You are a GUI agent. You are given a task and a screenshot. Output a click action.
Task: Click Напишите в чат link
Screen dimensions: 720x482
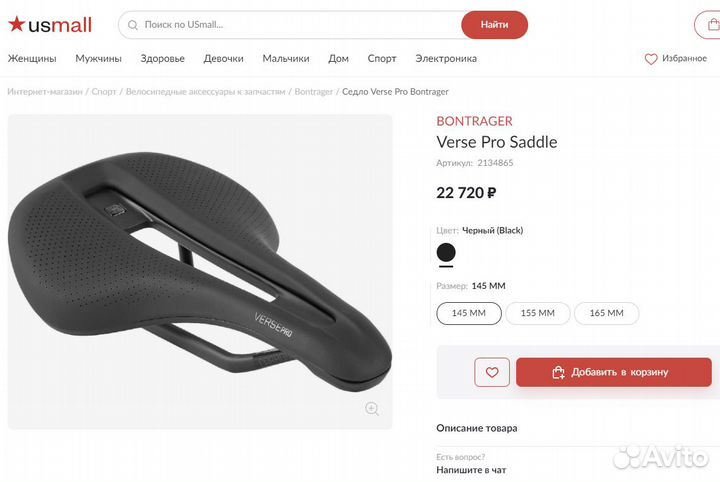(471, 470)
